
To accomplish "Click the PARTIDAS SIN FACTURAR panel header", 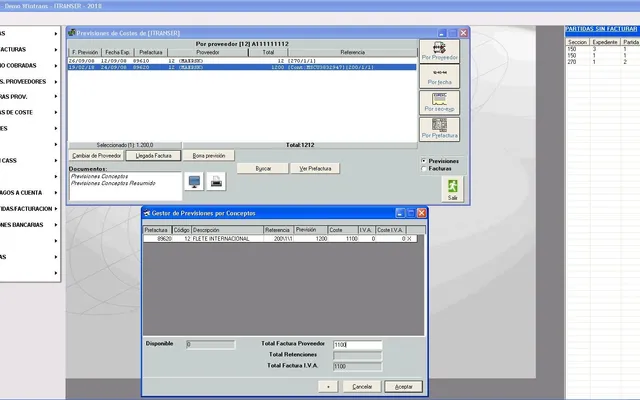I will click(x=601, y=29).
